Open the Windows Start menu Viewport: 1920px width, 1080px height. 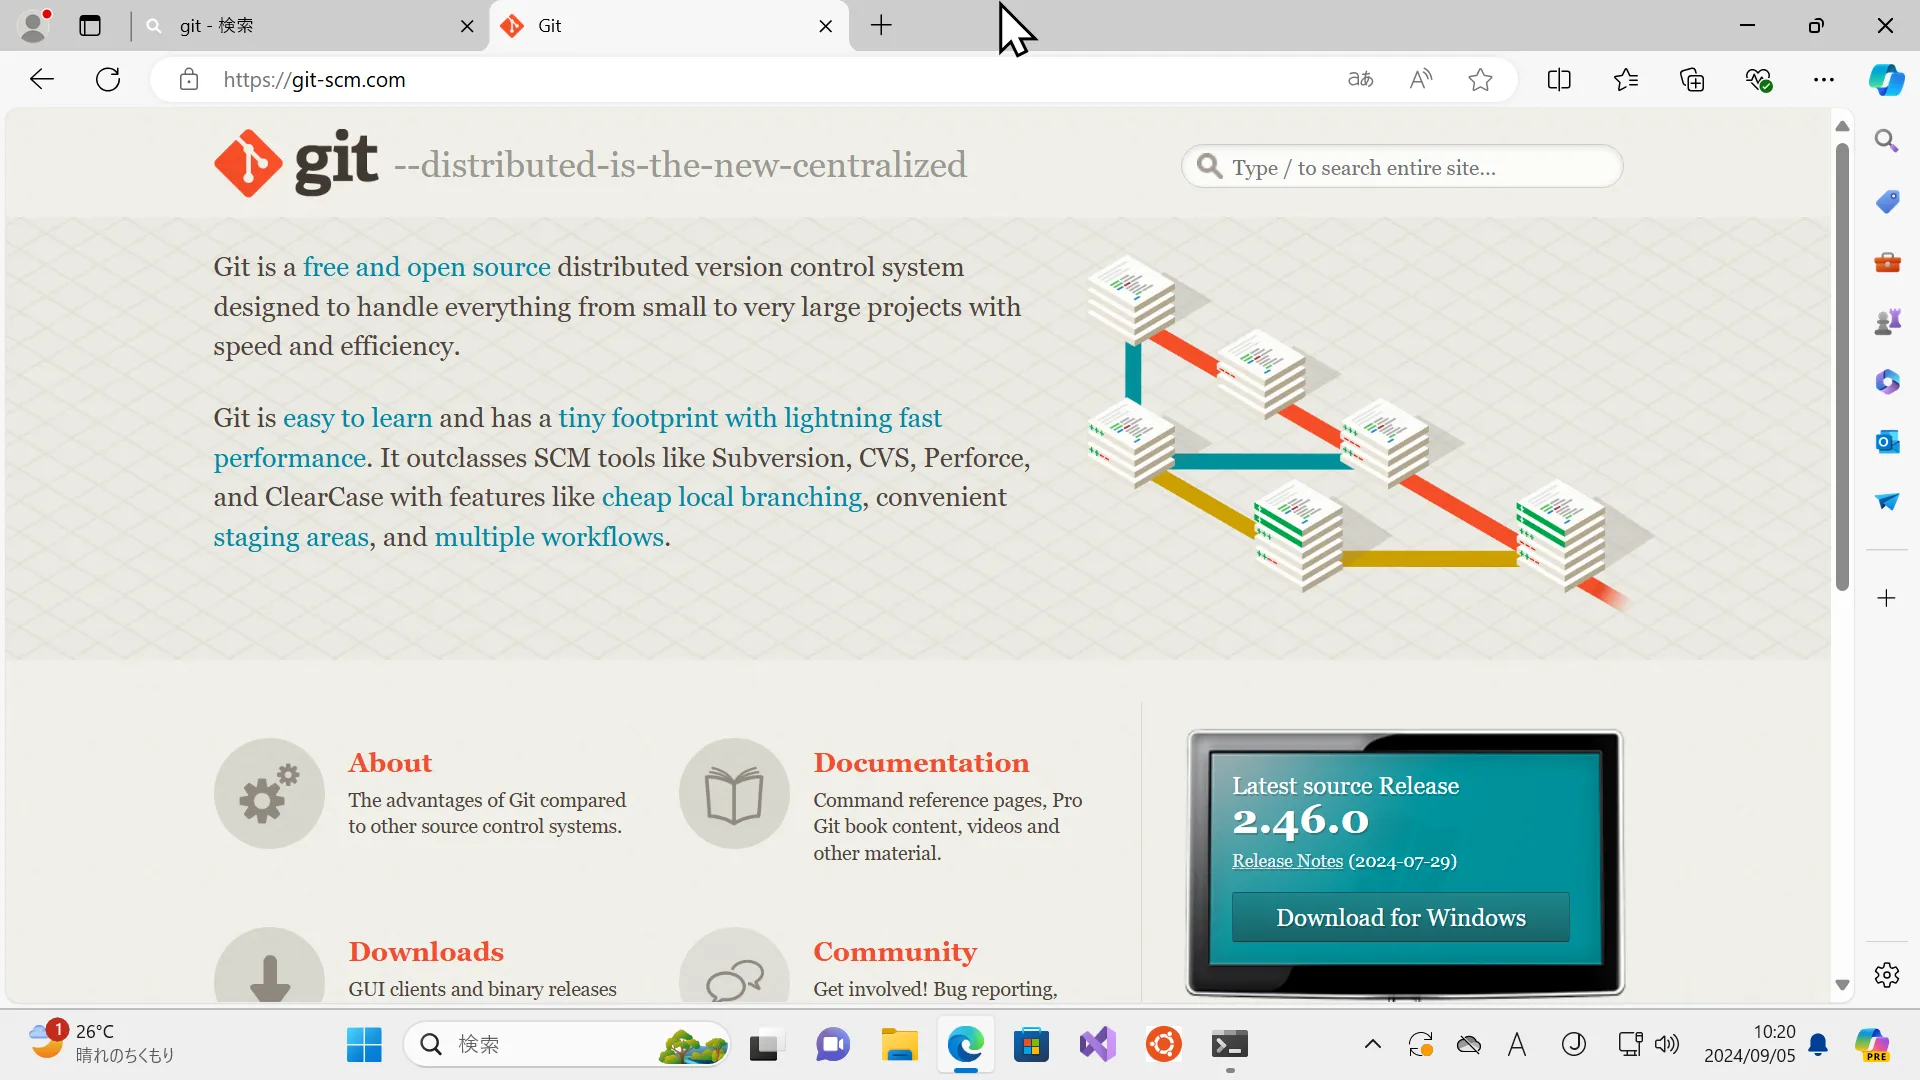coord(364,1045)
